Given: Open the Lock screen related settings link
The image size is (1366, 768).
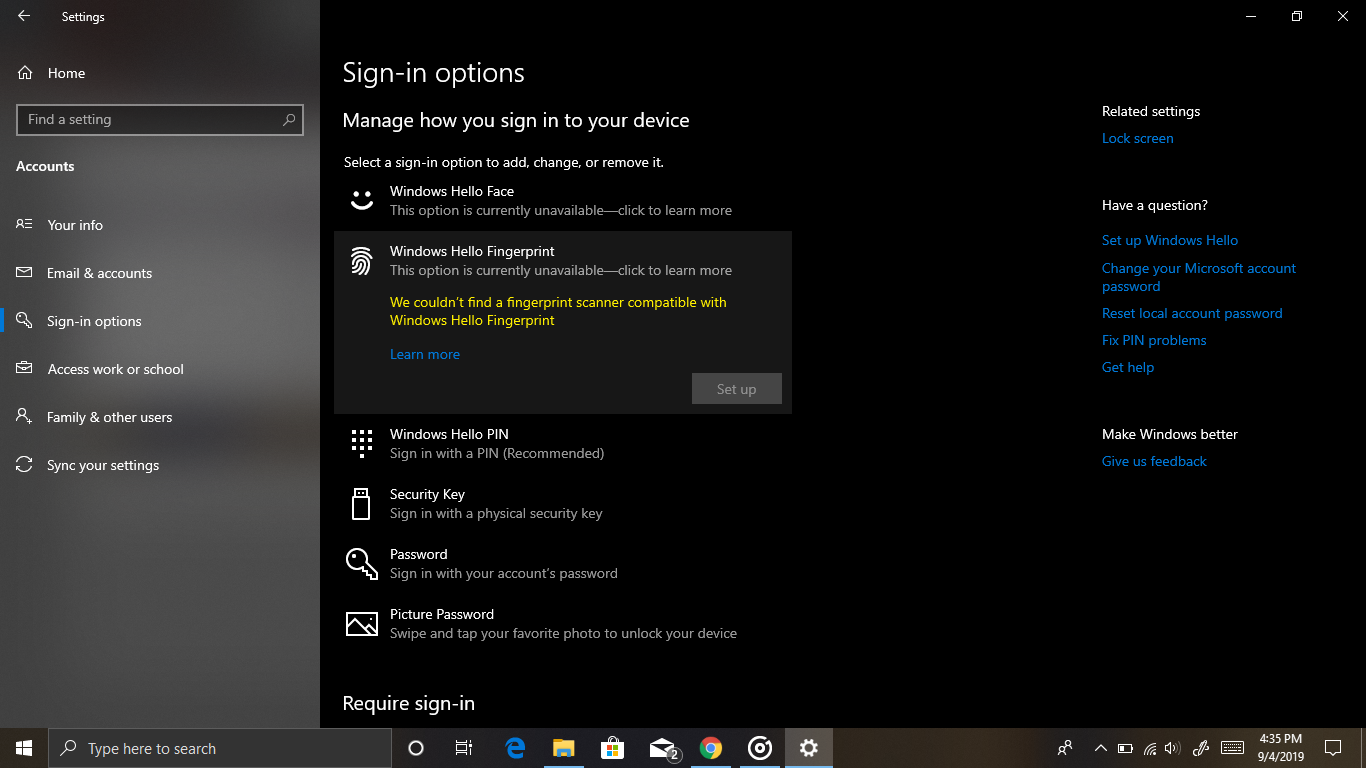Looking at the screenshot, I should click(x=1137, y=138).
